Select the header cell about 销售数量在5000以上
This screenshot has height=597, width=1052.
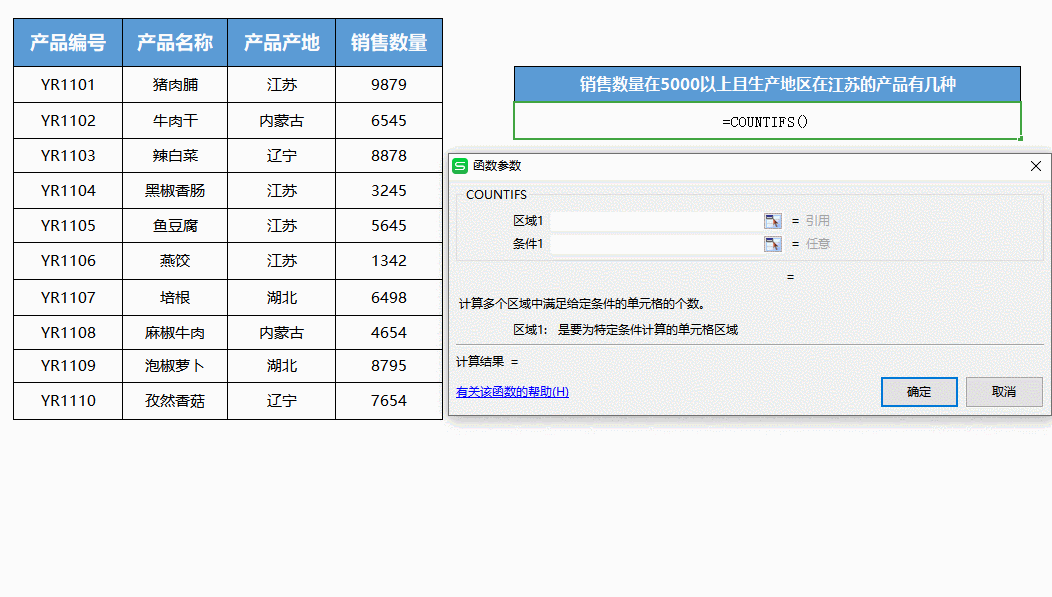coord(767,85)
